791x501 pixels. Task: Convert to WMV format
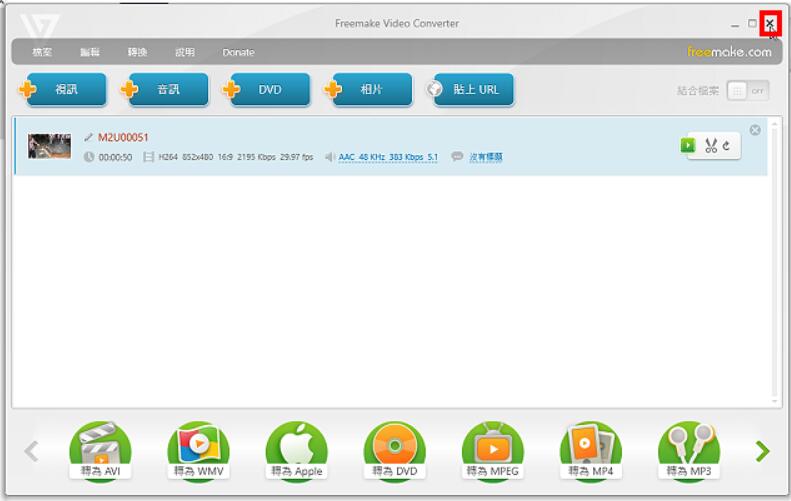[x=199, y=451]
